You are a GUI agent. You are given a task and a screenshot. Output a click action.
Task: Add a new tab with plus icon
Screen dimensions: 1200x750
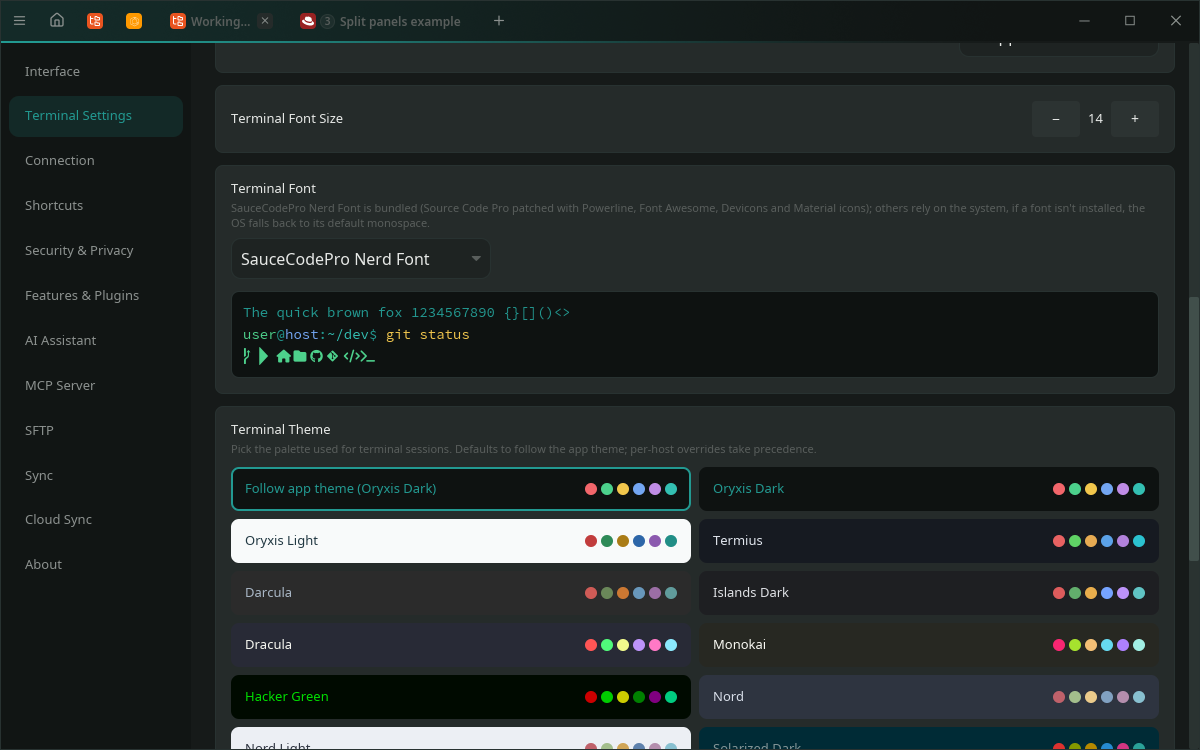[x=499, y=21]
